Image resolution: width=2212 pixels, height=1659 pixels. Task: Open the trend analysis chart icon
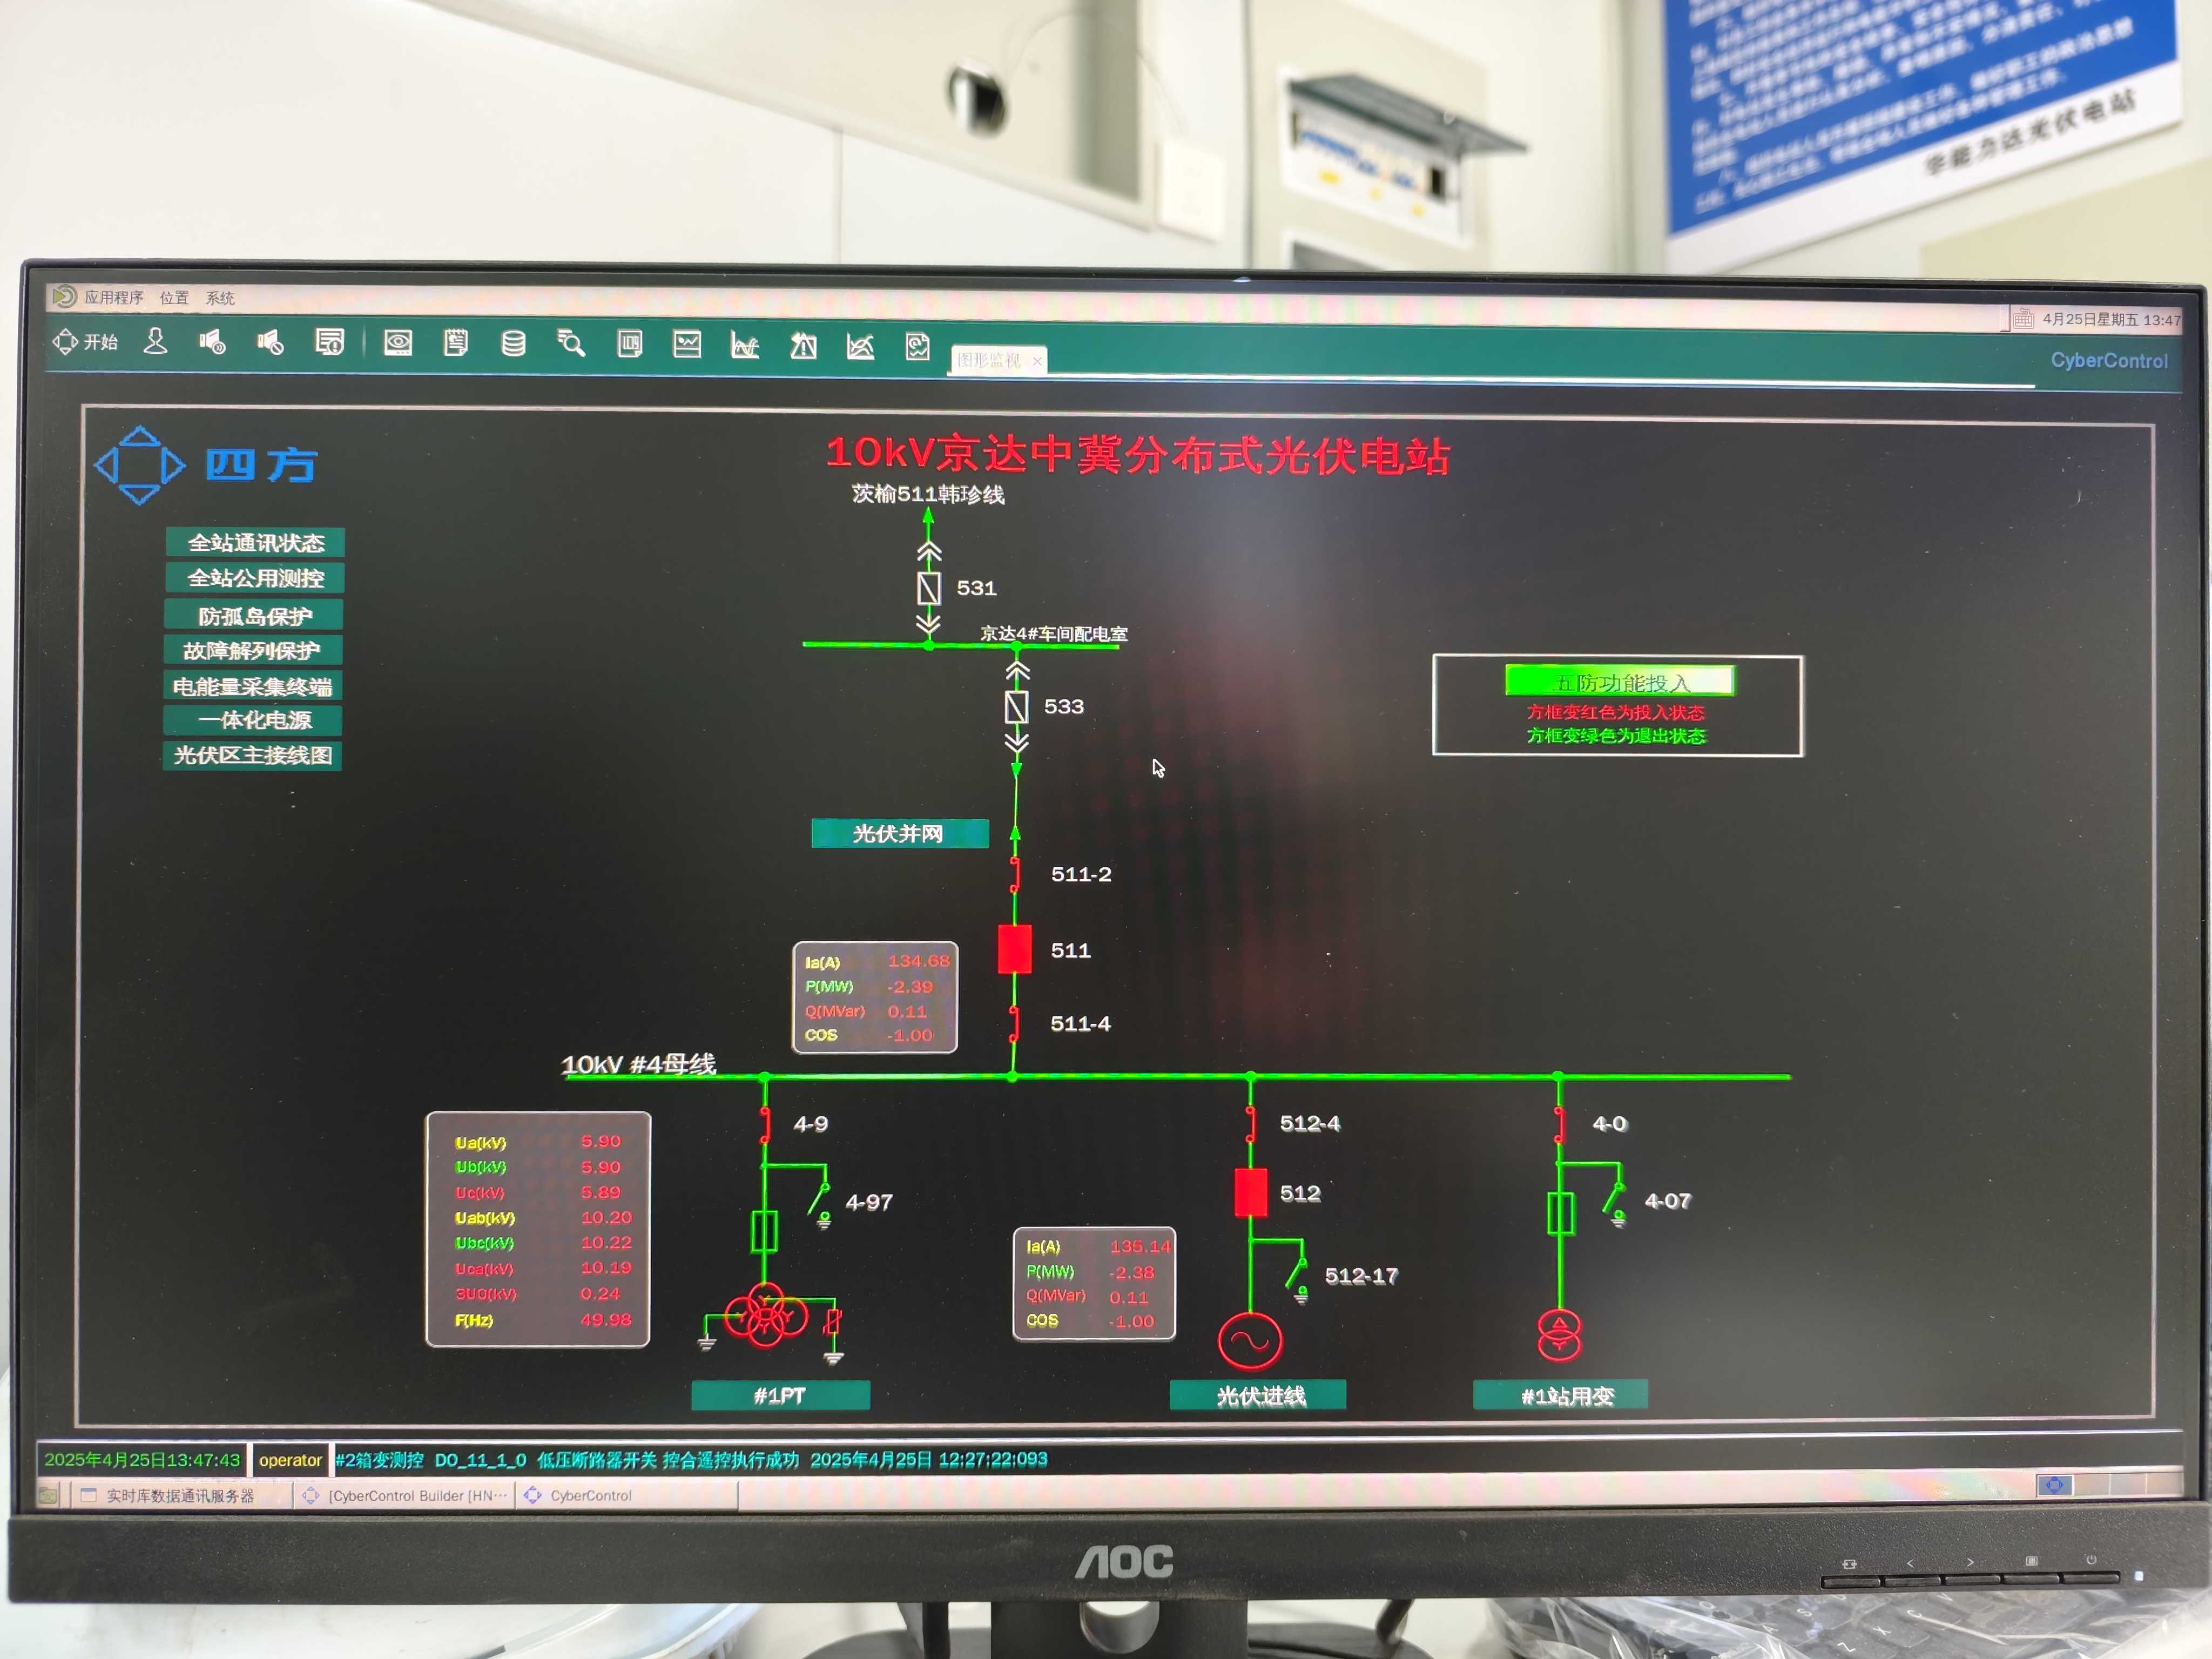click(860, 347)
